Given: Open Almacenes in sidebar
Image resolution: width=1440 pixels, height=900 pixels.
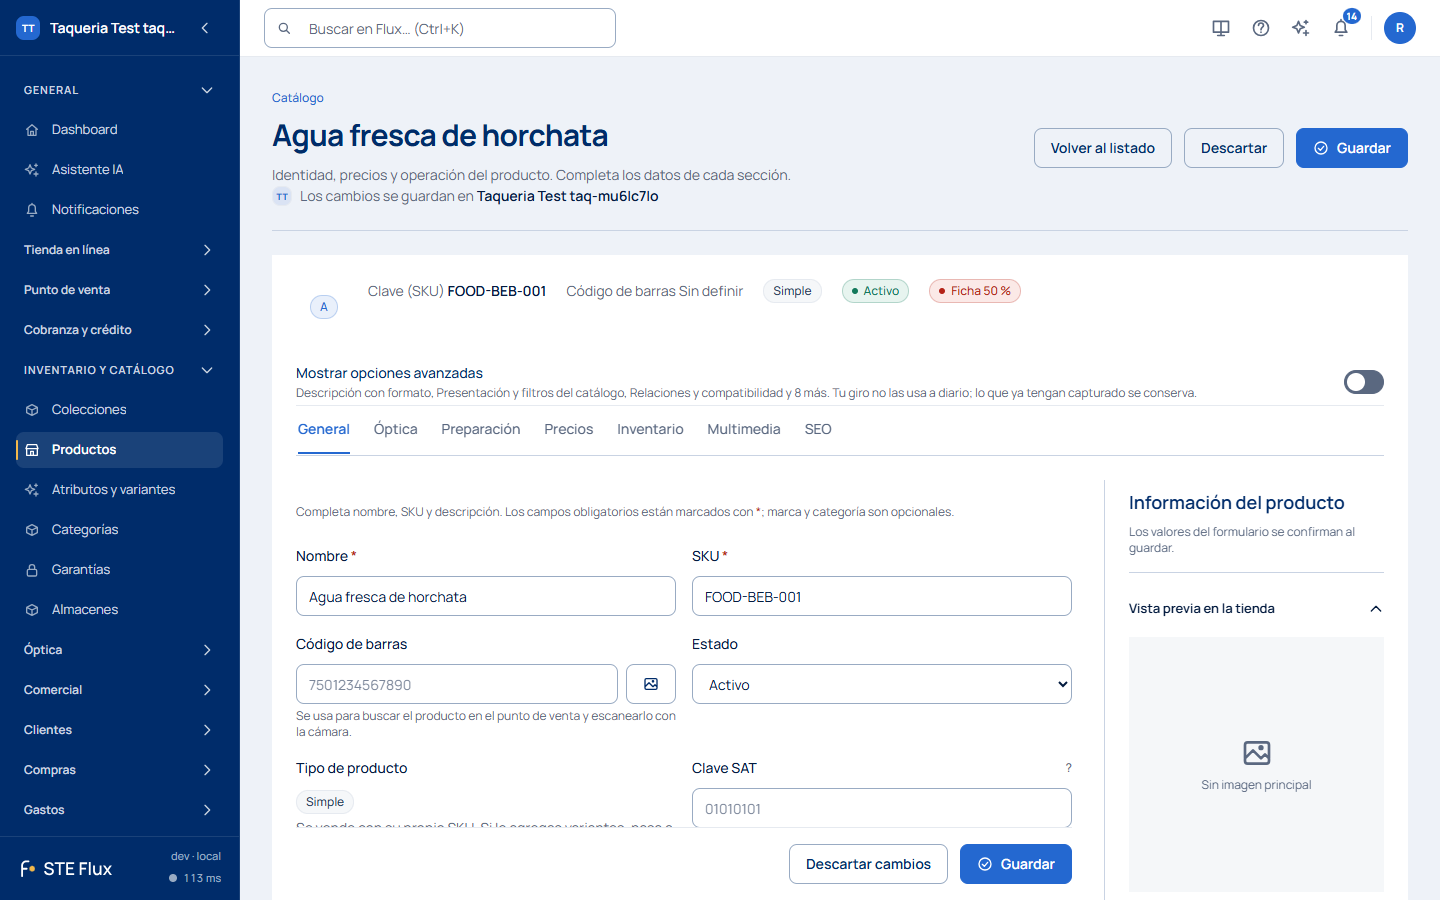Looking at the screenshot, I should point(119,610).
